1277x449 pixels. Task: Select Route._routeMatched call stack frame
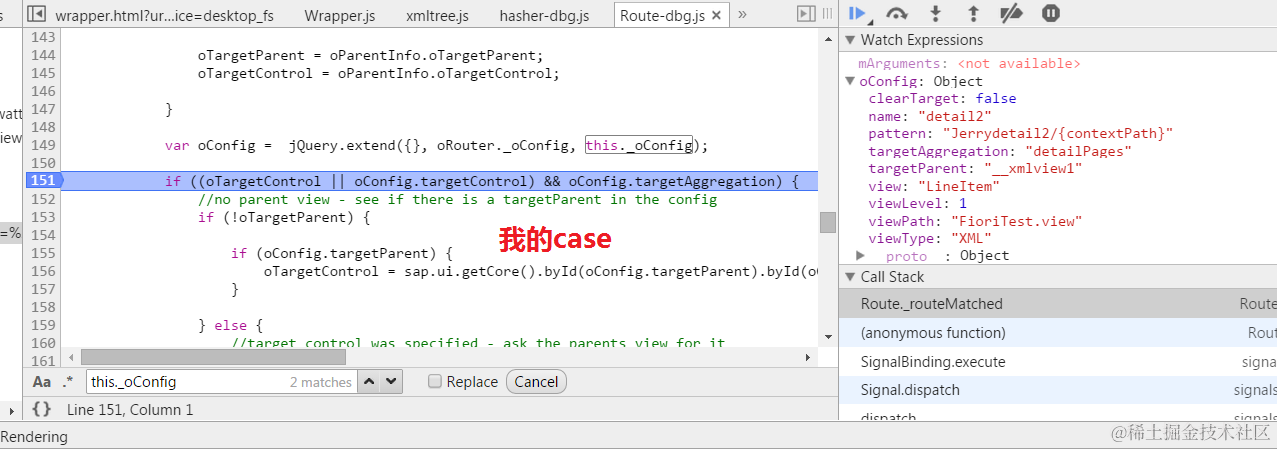point(1058,304)
